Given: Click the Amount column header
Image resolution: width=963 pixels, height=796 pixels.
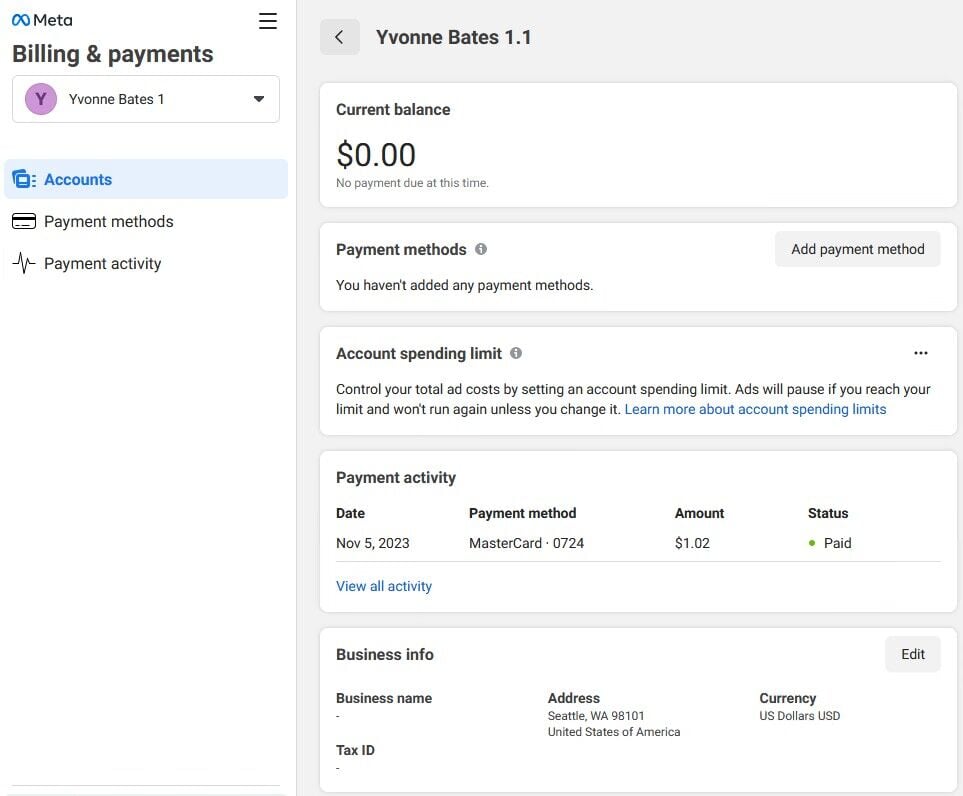Looking at the screenshot, I should pyautogui.click(x=700, y=513).
